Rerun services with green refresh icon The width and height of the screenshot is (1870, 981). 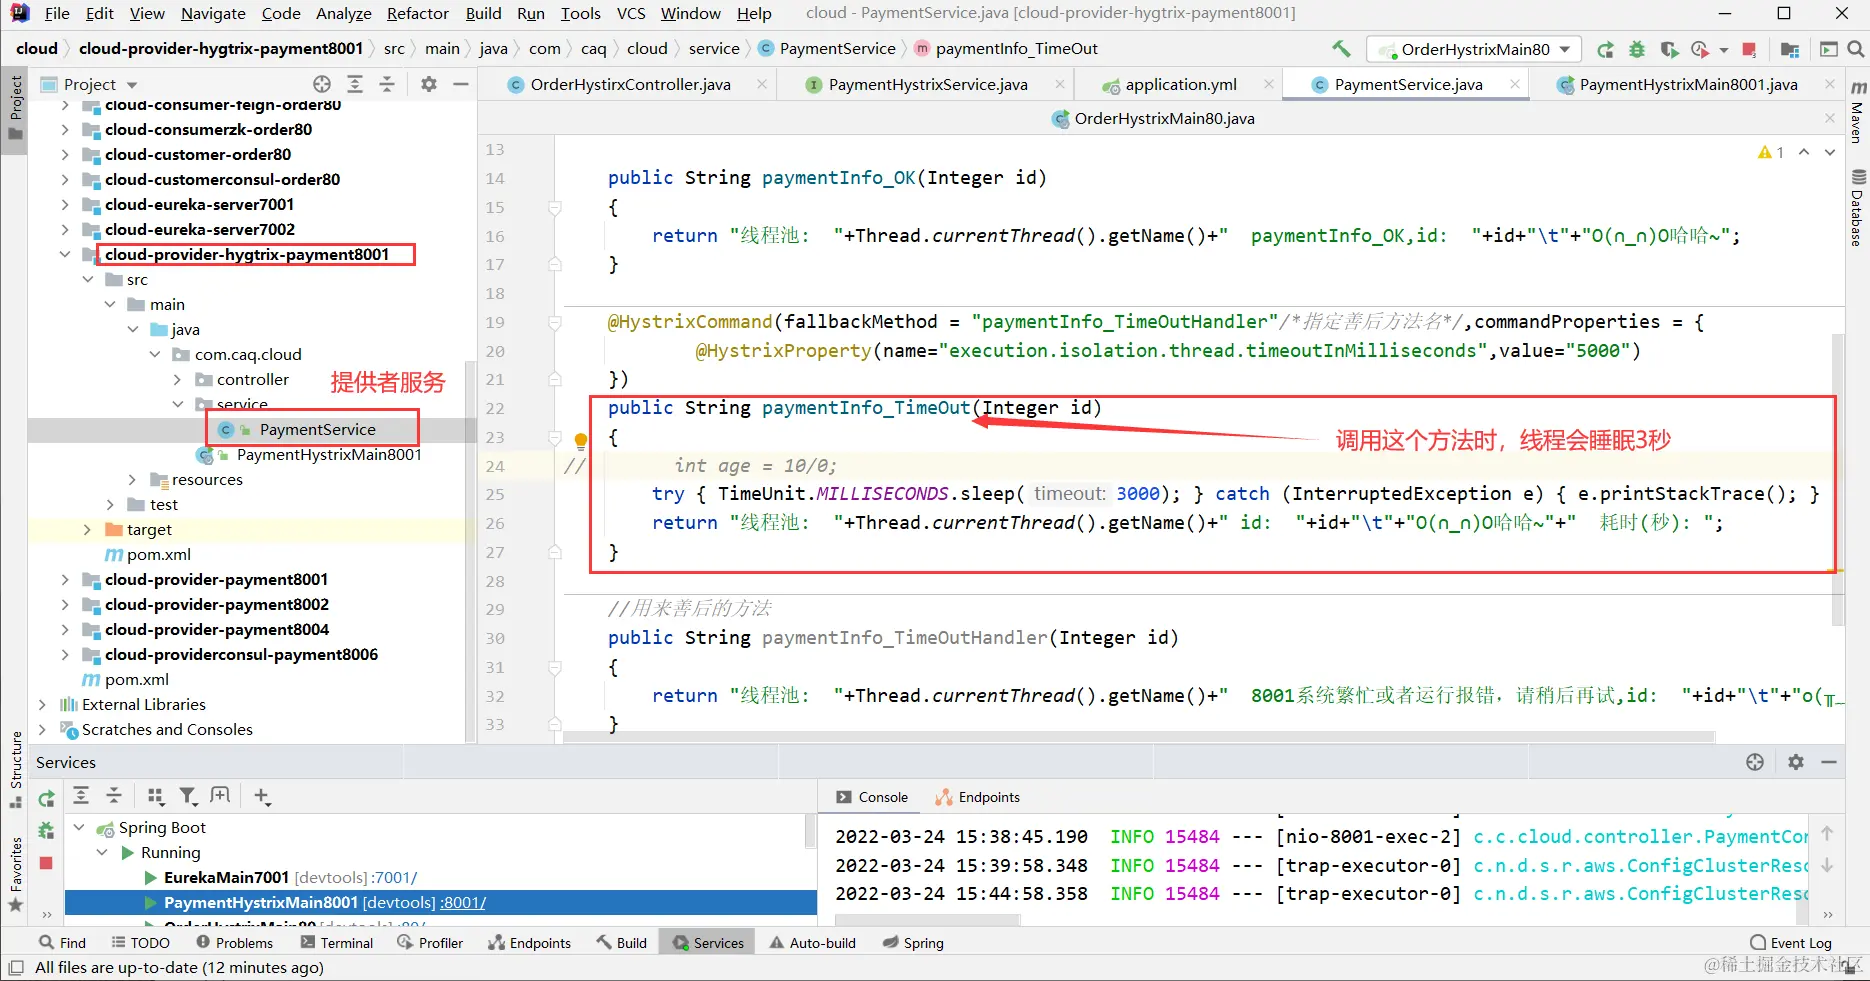tap(46, 799)
